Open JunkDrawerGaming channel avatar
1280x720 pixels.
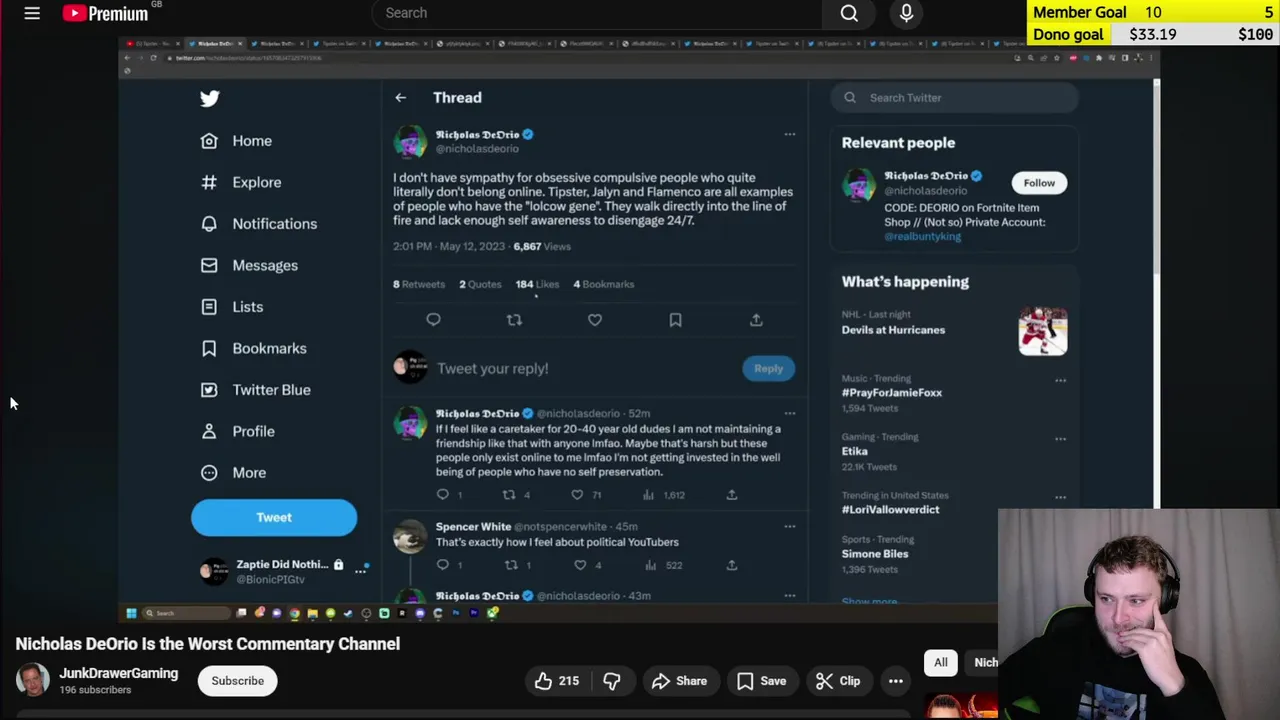coord(32,681)
